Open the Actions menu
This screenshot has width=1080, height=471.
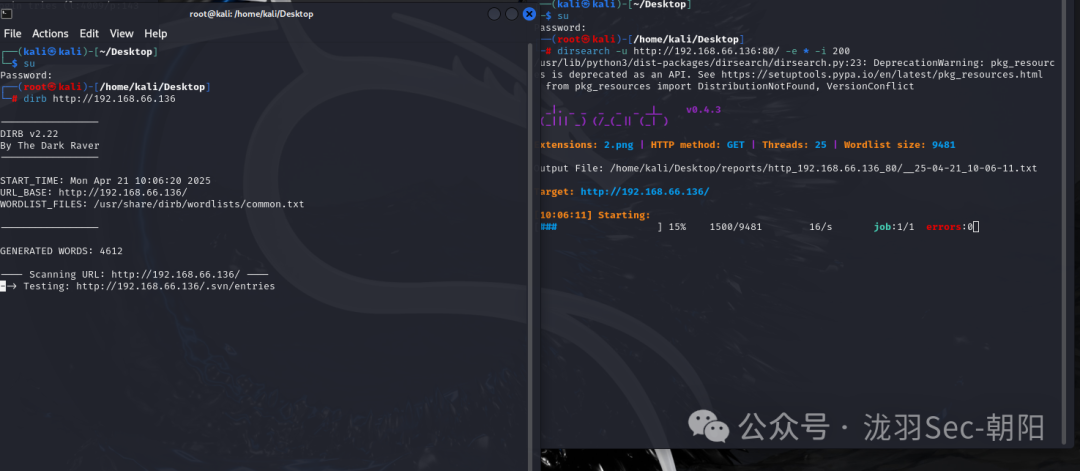click(50, 33)
